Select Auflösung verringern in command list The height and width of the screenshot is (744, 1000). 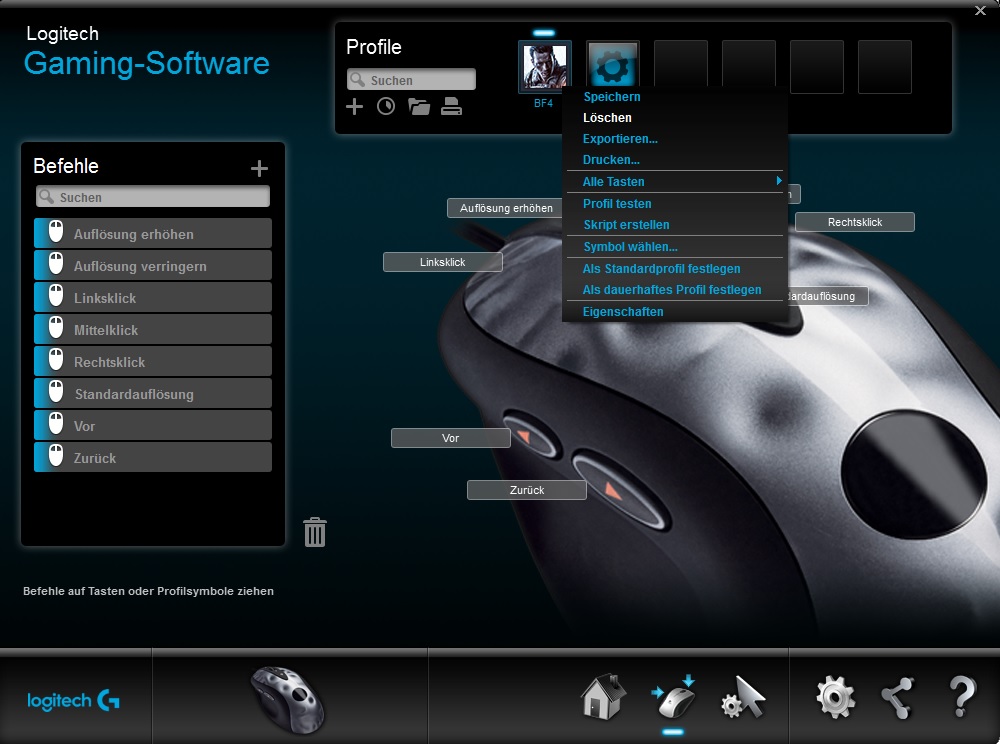tap(153, 265)
